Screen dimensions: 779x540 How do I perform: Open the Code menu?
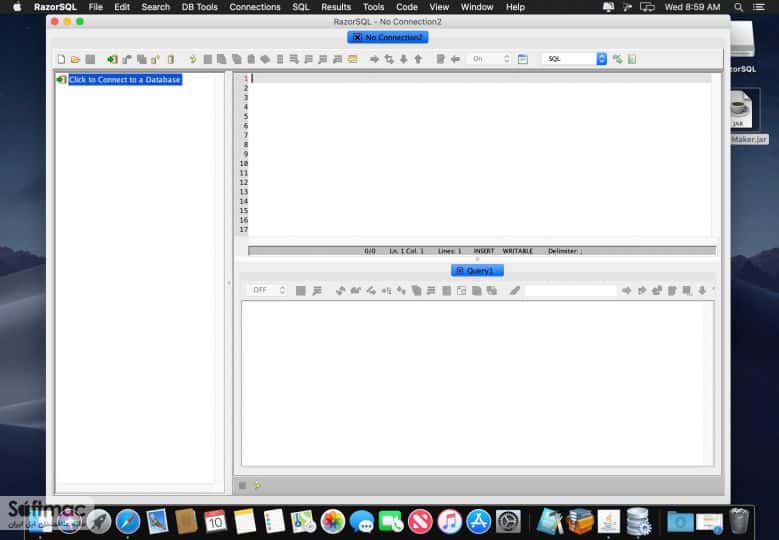tap(406, 7)
